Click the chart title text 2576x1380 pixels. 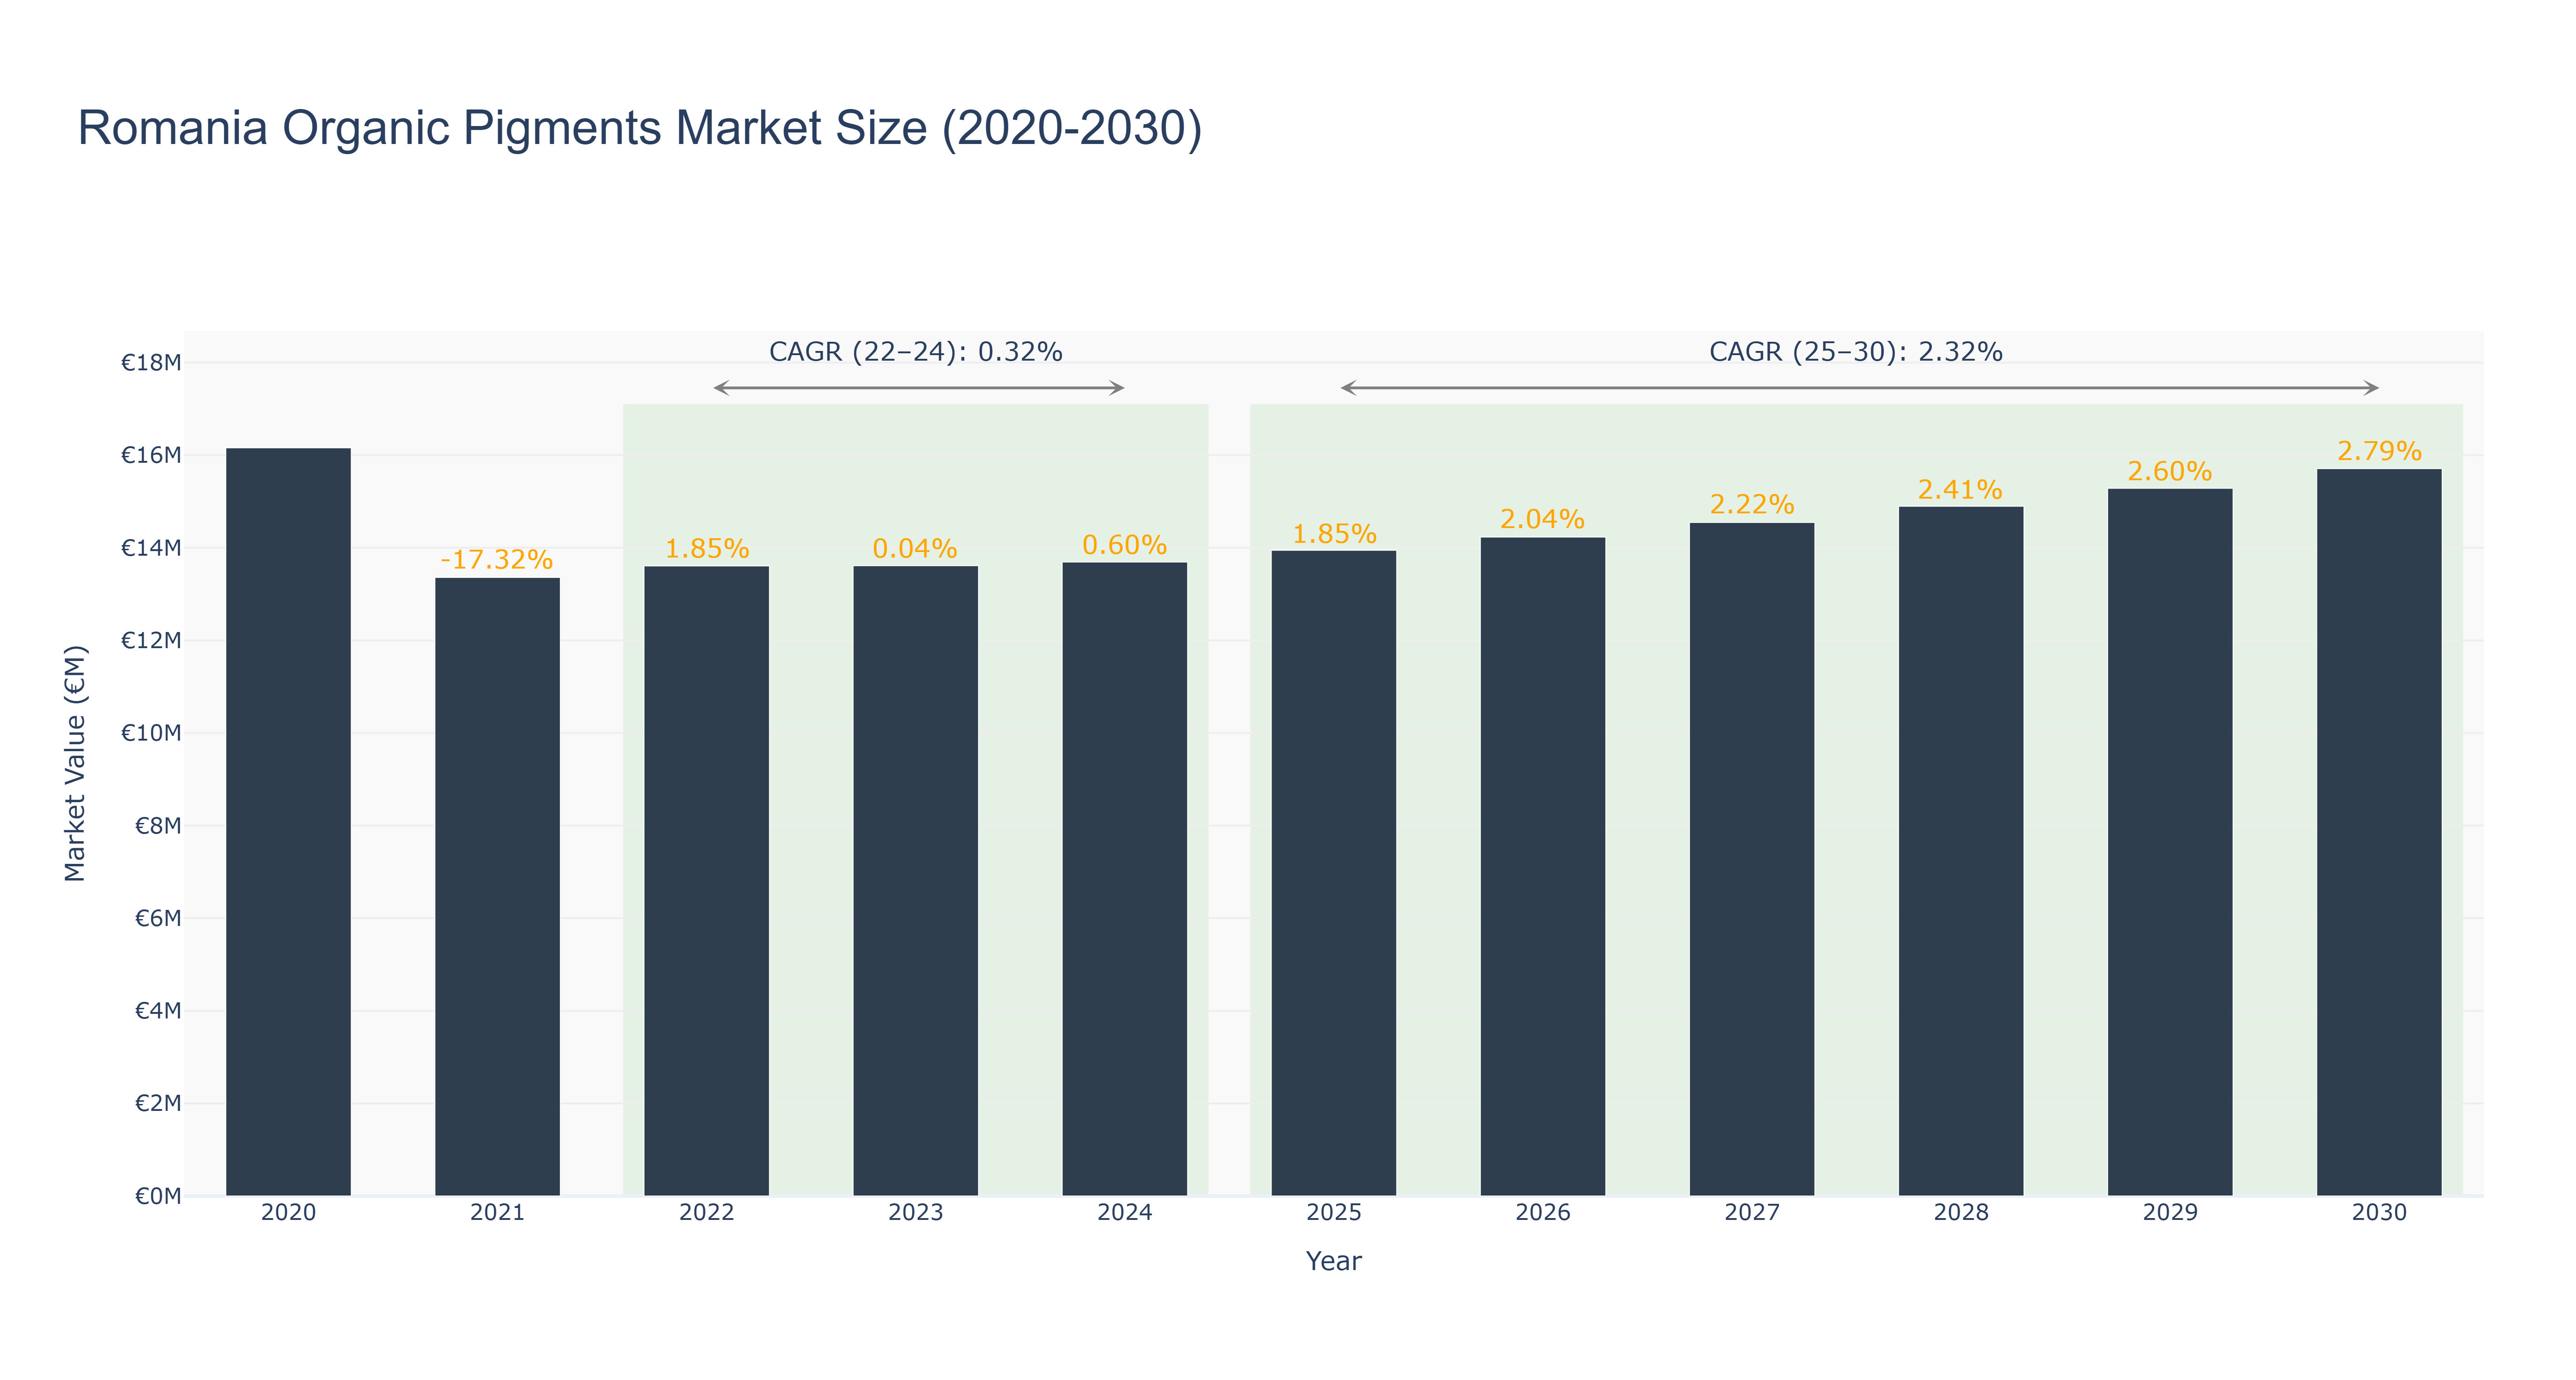tap(640, 129)
